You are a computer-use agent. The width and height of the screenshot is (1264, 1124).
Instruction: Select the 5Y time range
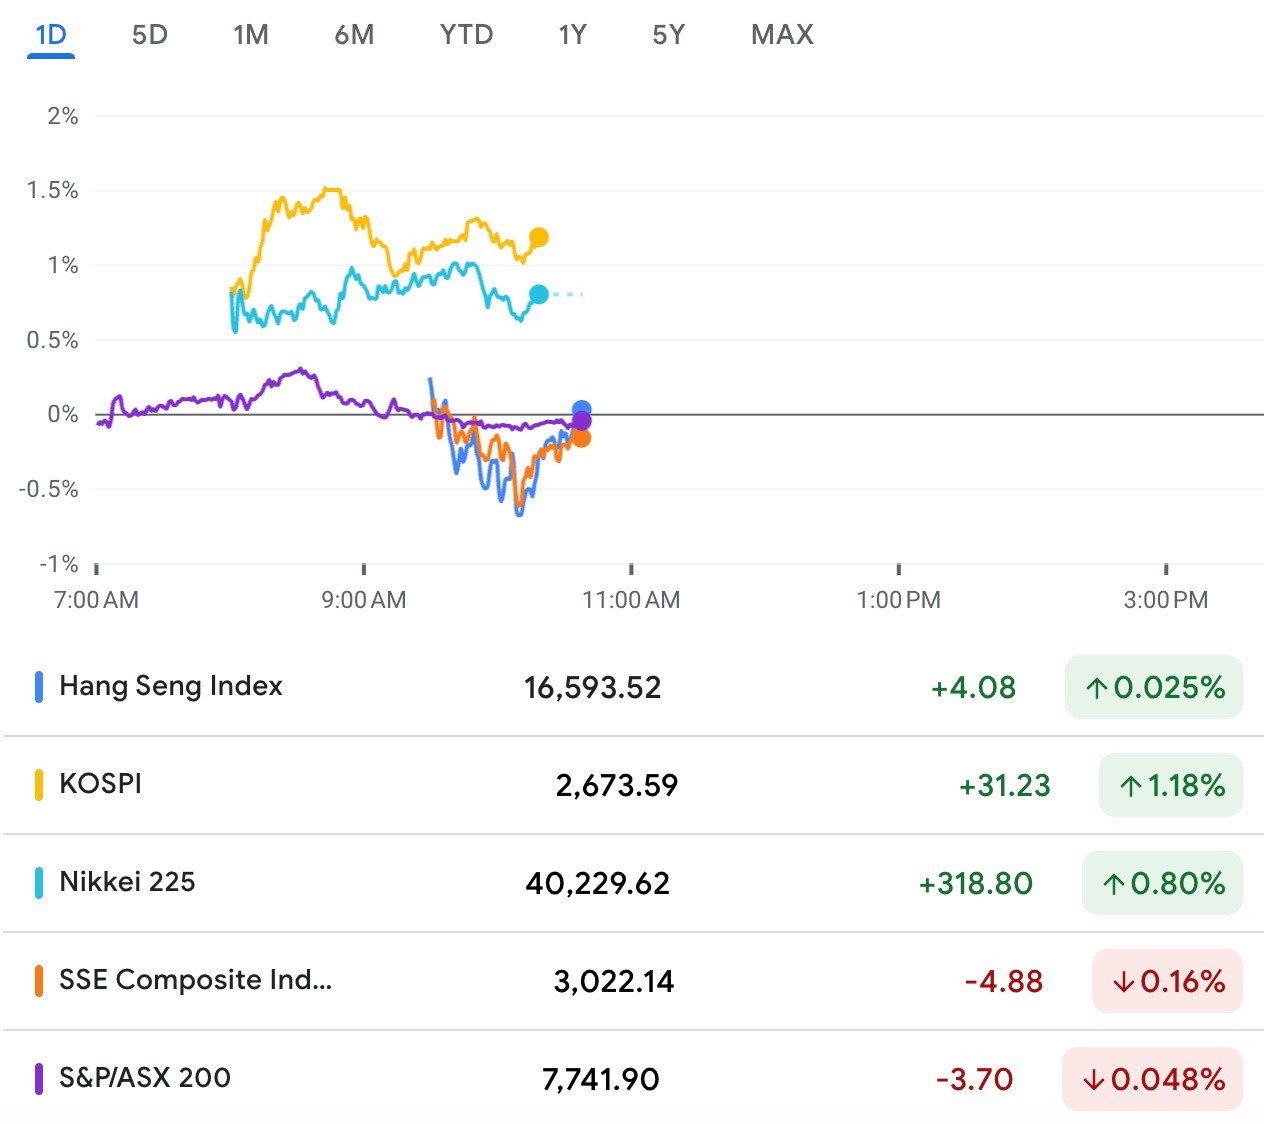click(x=668, y=35)
